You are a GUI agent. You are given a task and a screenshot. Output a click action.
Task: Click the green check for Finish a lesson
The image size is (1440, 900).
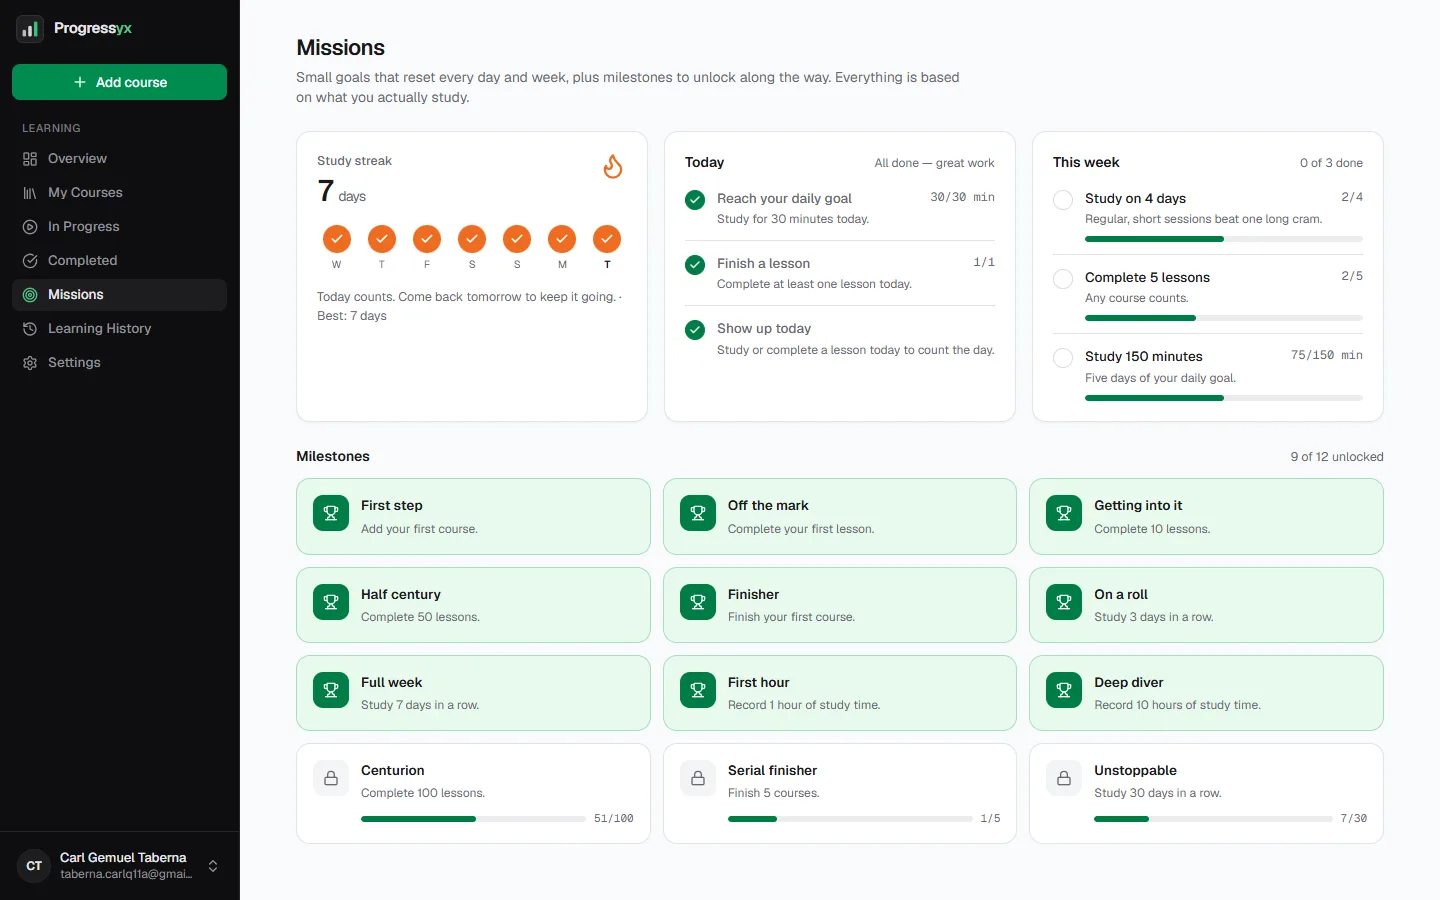(695, 265)
